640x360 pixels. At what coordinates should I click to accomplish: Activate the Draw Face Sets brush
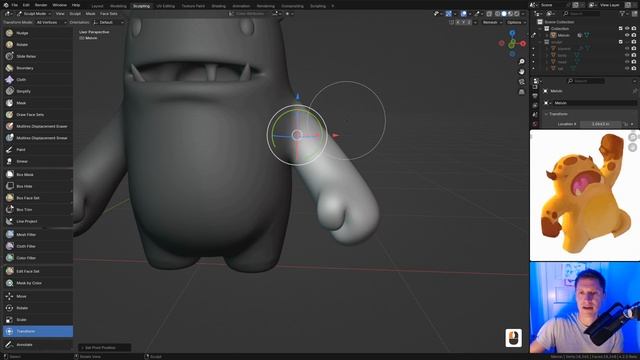(x=38, y=115)
